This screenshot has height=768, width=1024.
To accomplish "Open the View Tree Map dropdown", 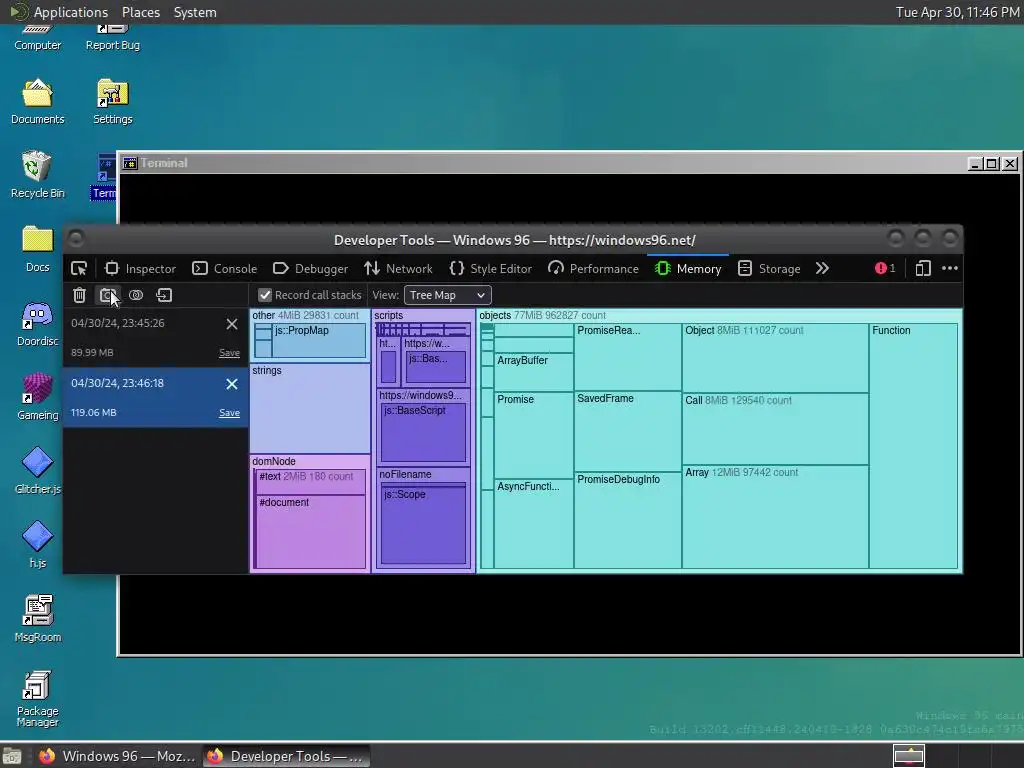I will (x=447, y=295).
